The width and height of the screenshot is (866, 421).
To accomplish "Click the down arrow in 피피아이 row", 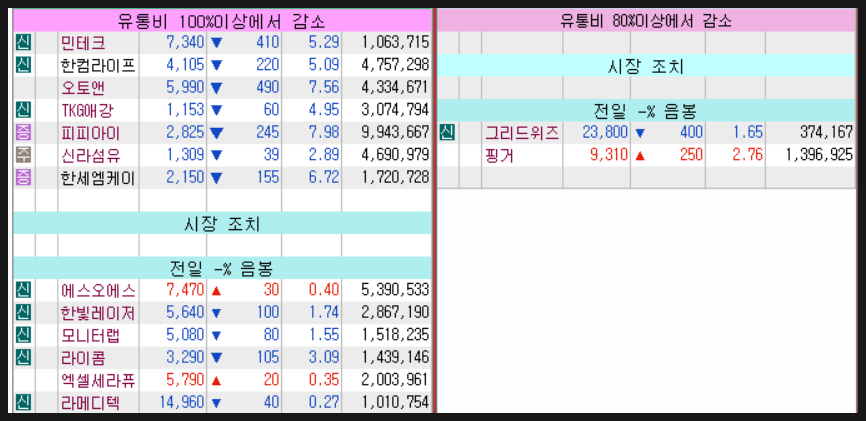I will pyautogui.click(x=216, y=133).
